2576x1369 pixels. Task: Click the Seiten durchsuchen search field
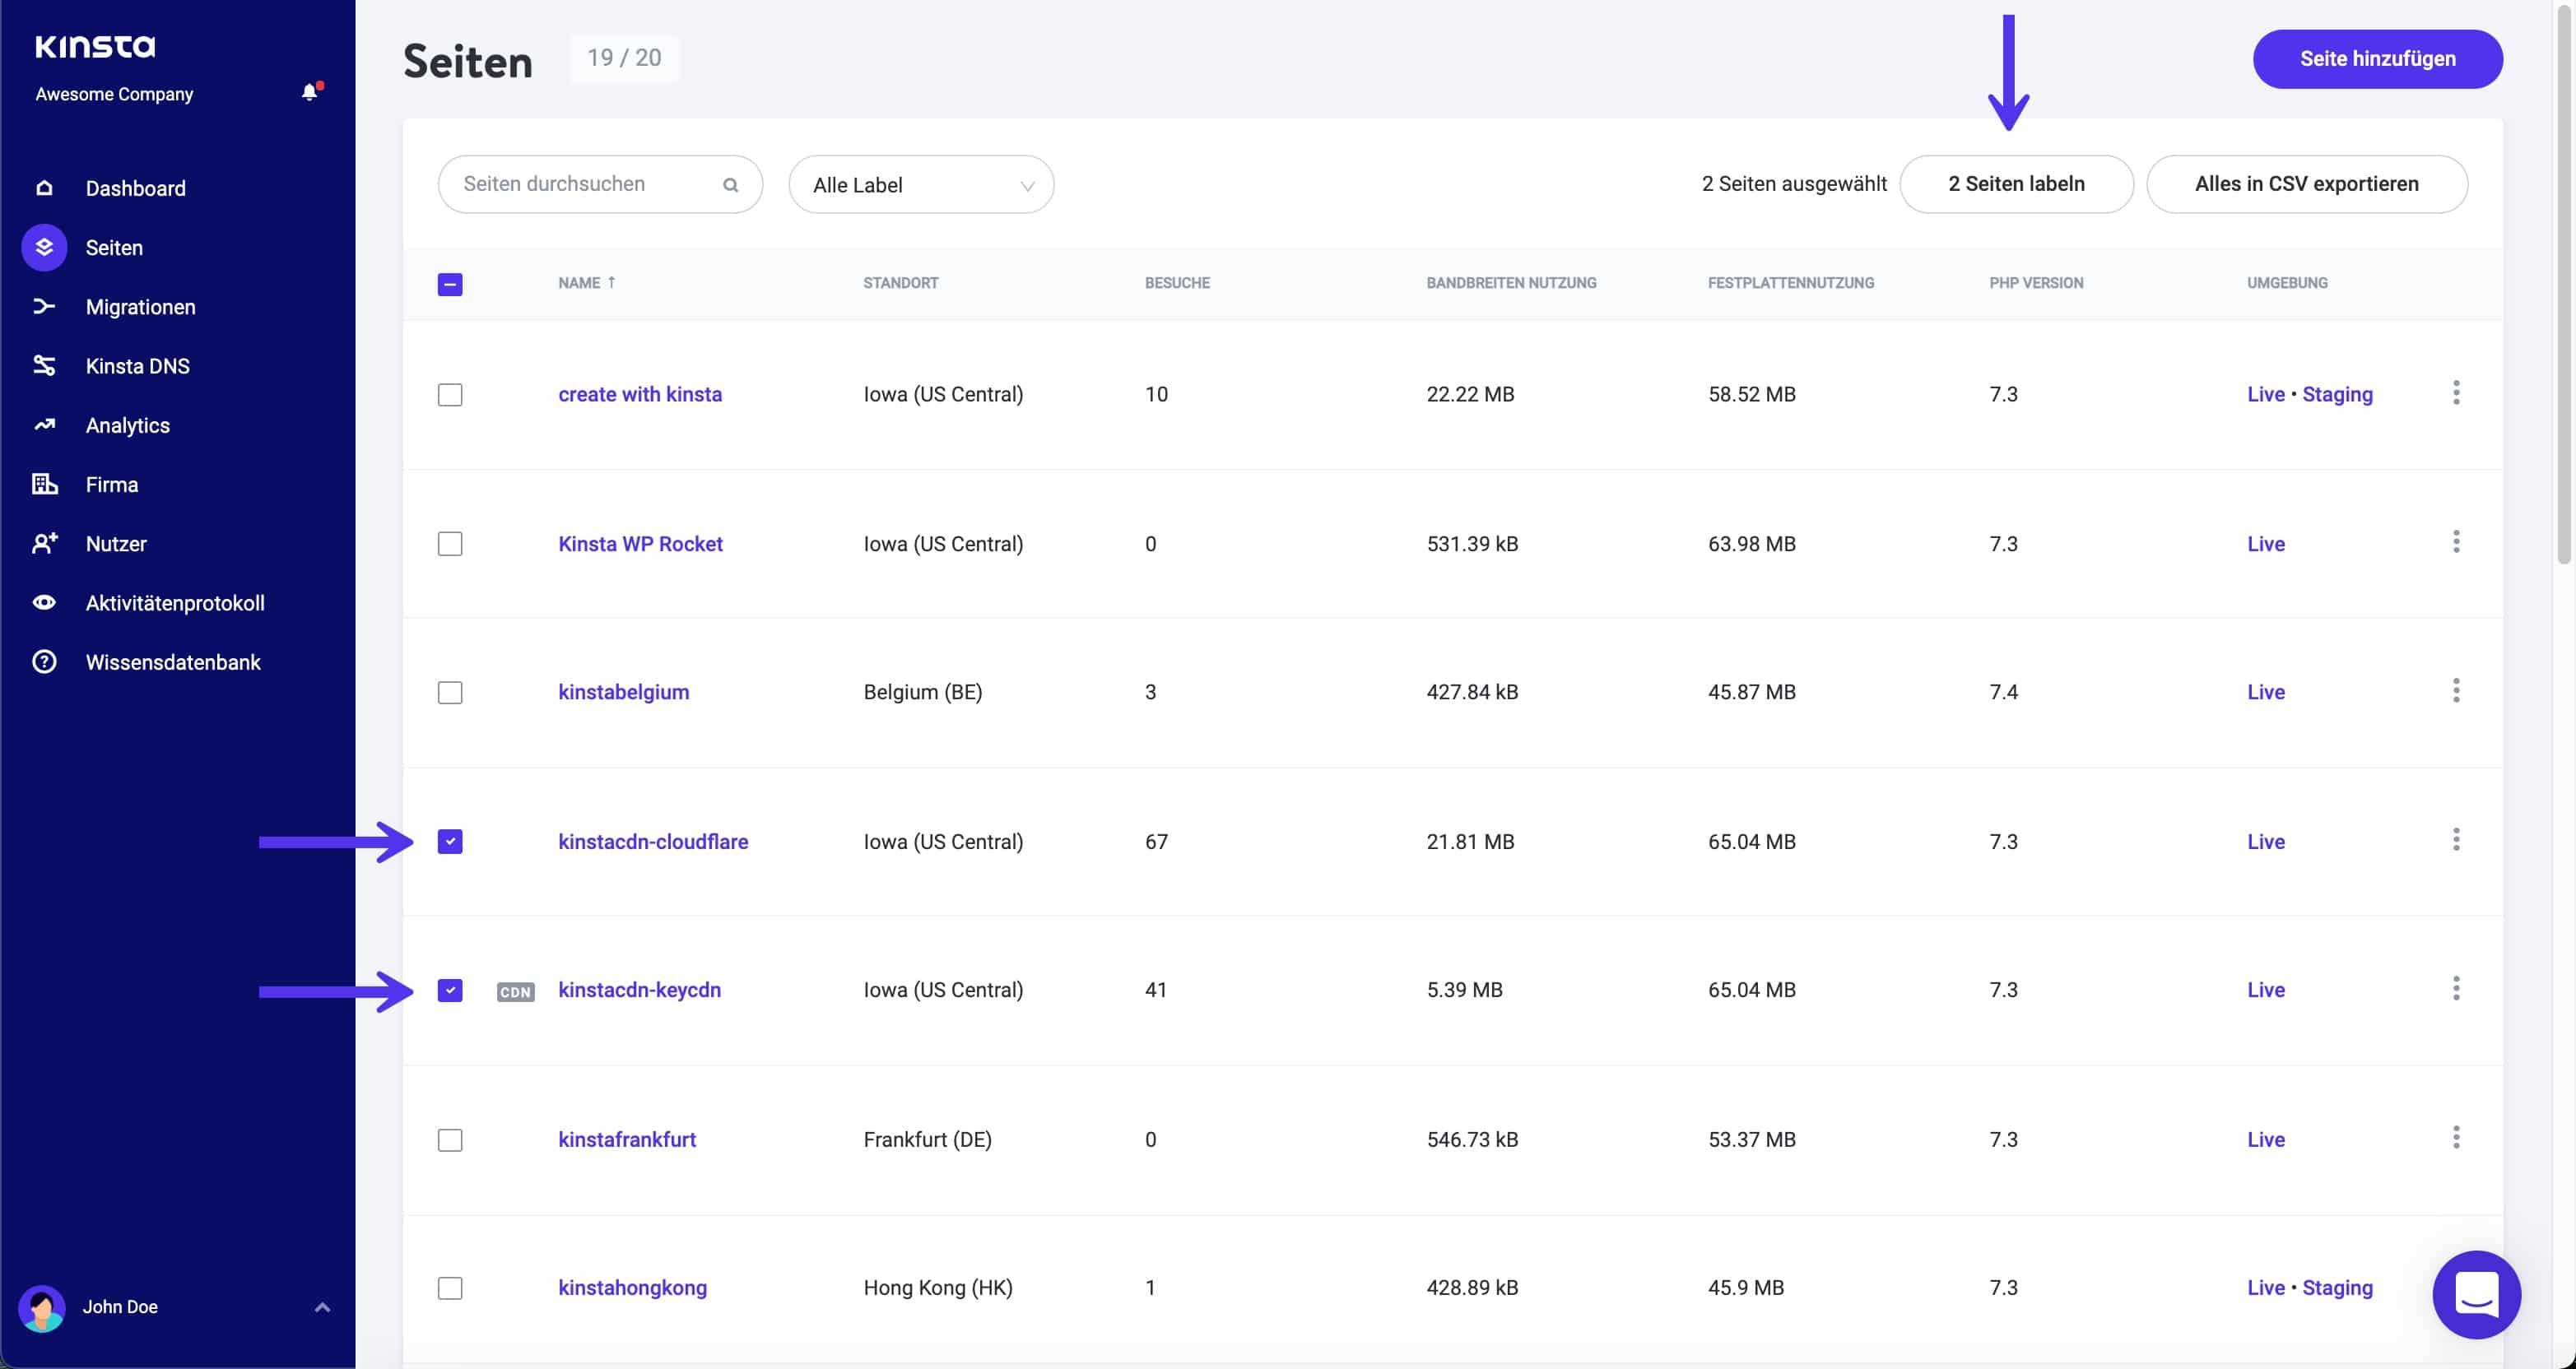[600, 184]
